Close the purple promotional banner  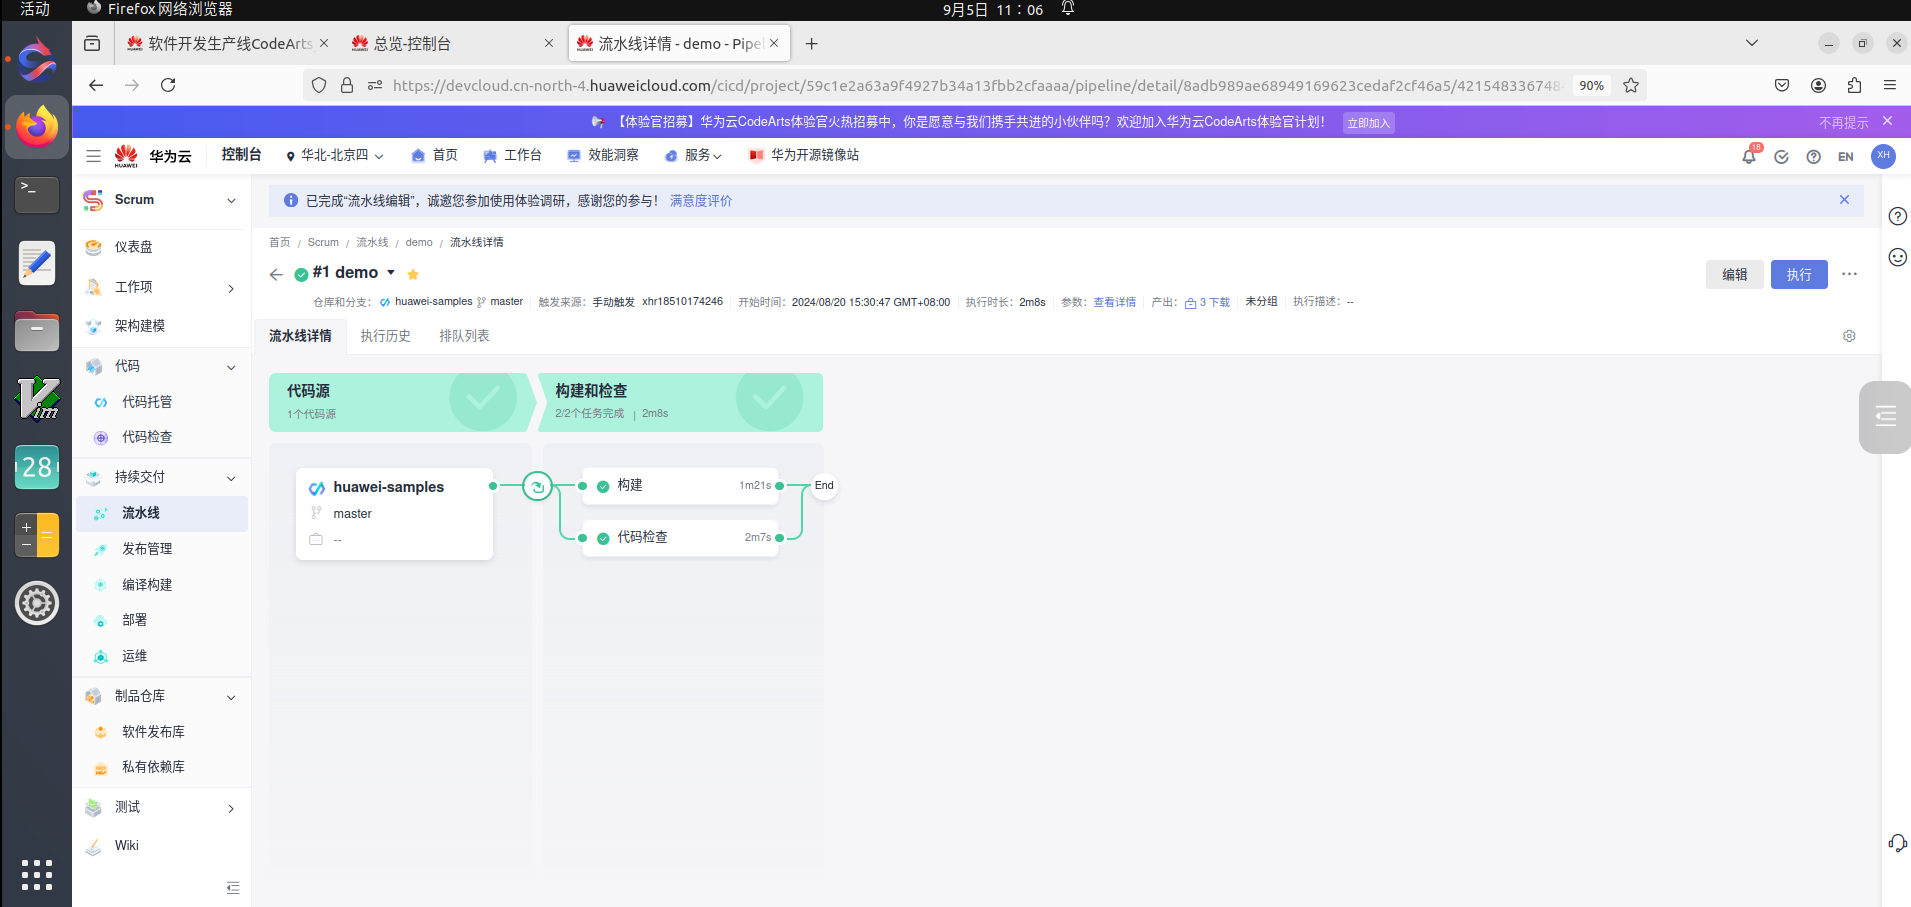1887,121
